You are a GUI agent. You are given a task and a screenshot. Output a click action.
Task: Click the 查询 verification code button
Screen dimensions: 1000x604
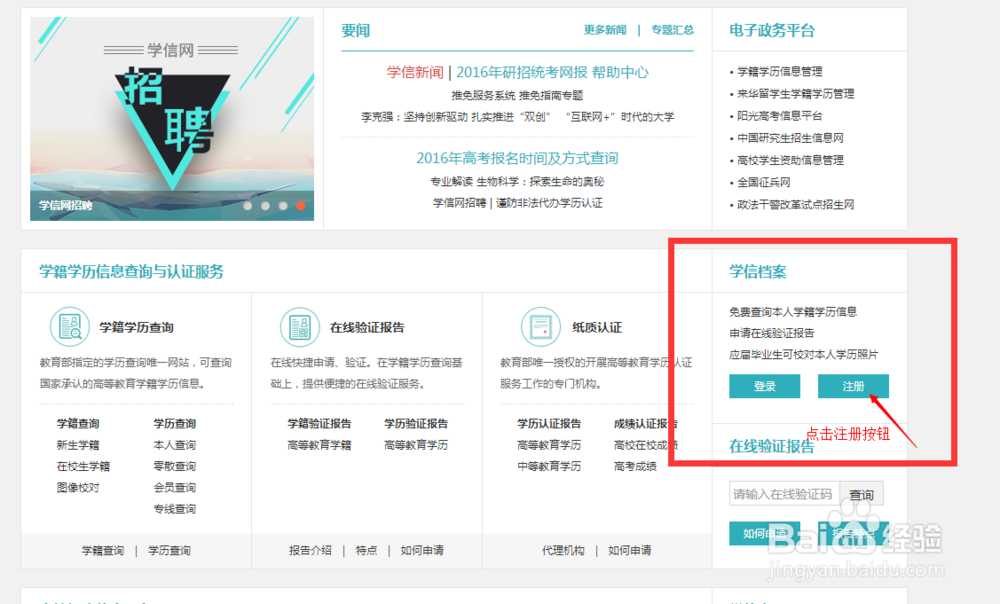click(x=861, y=493)
